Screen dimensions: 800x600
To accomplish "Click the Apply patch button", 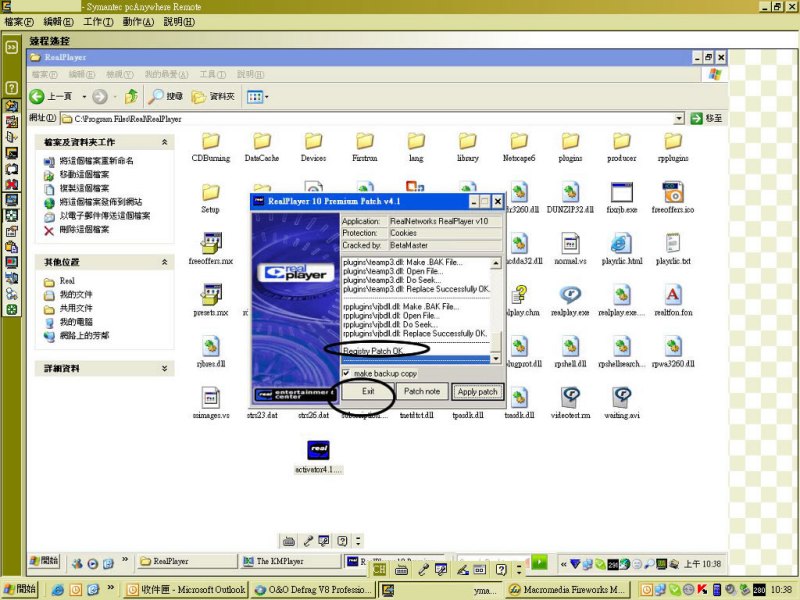I will pyautogui.click(x=477, y=391).
